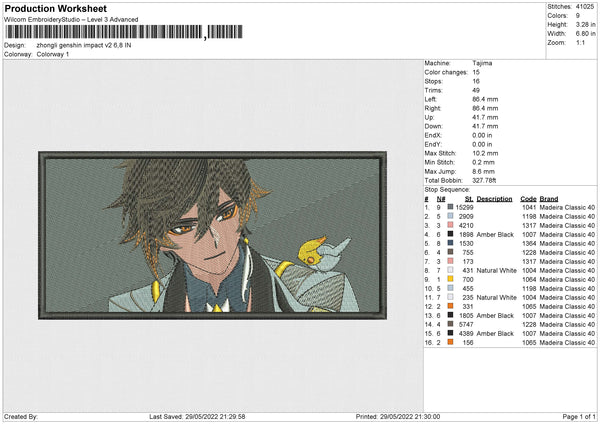
Task: Select the "Production Worksheet" title text
Action: click(x=55, y=8)
